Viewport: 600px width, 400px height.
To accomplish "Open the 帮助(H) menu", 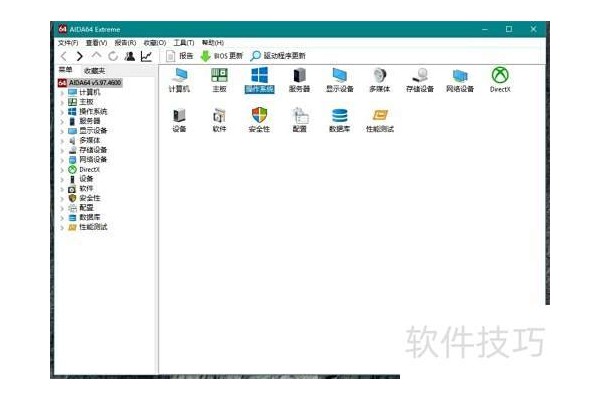I will (213, 42).
